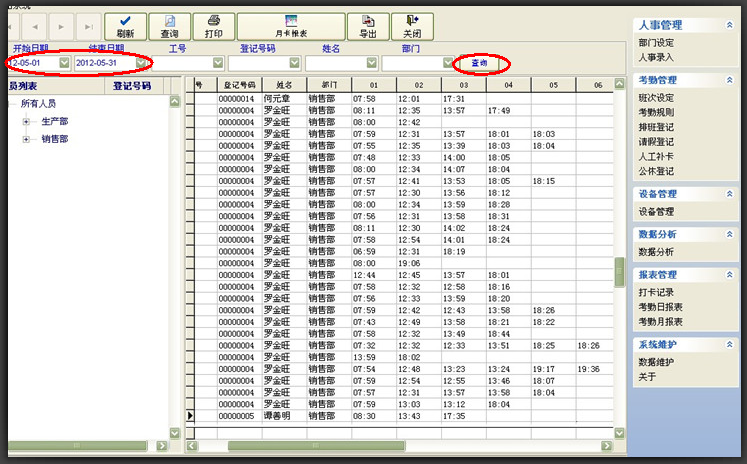The height and width of the screenshot is (464, 747).
Task: Collapse the 考勤管理 panel section
Action: click(729, 80)
